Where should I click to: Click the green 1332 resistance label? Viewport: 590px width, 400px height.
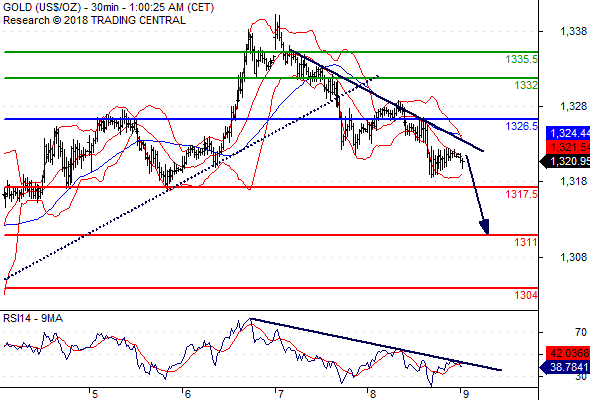pyautogui.click(x=526, y=85)
